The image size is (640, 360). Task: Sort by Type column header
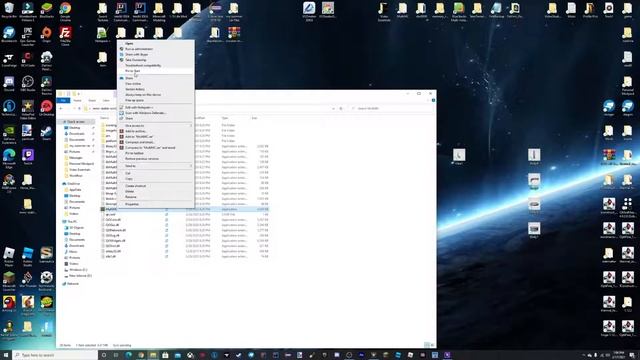click(225, 118)
